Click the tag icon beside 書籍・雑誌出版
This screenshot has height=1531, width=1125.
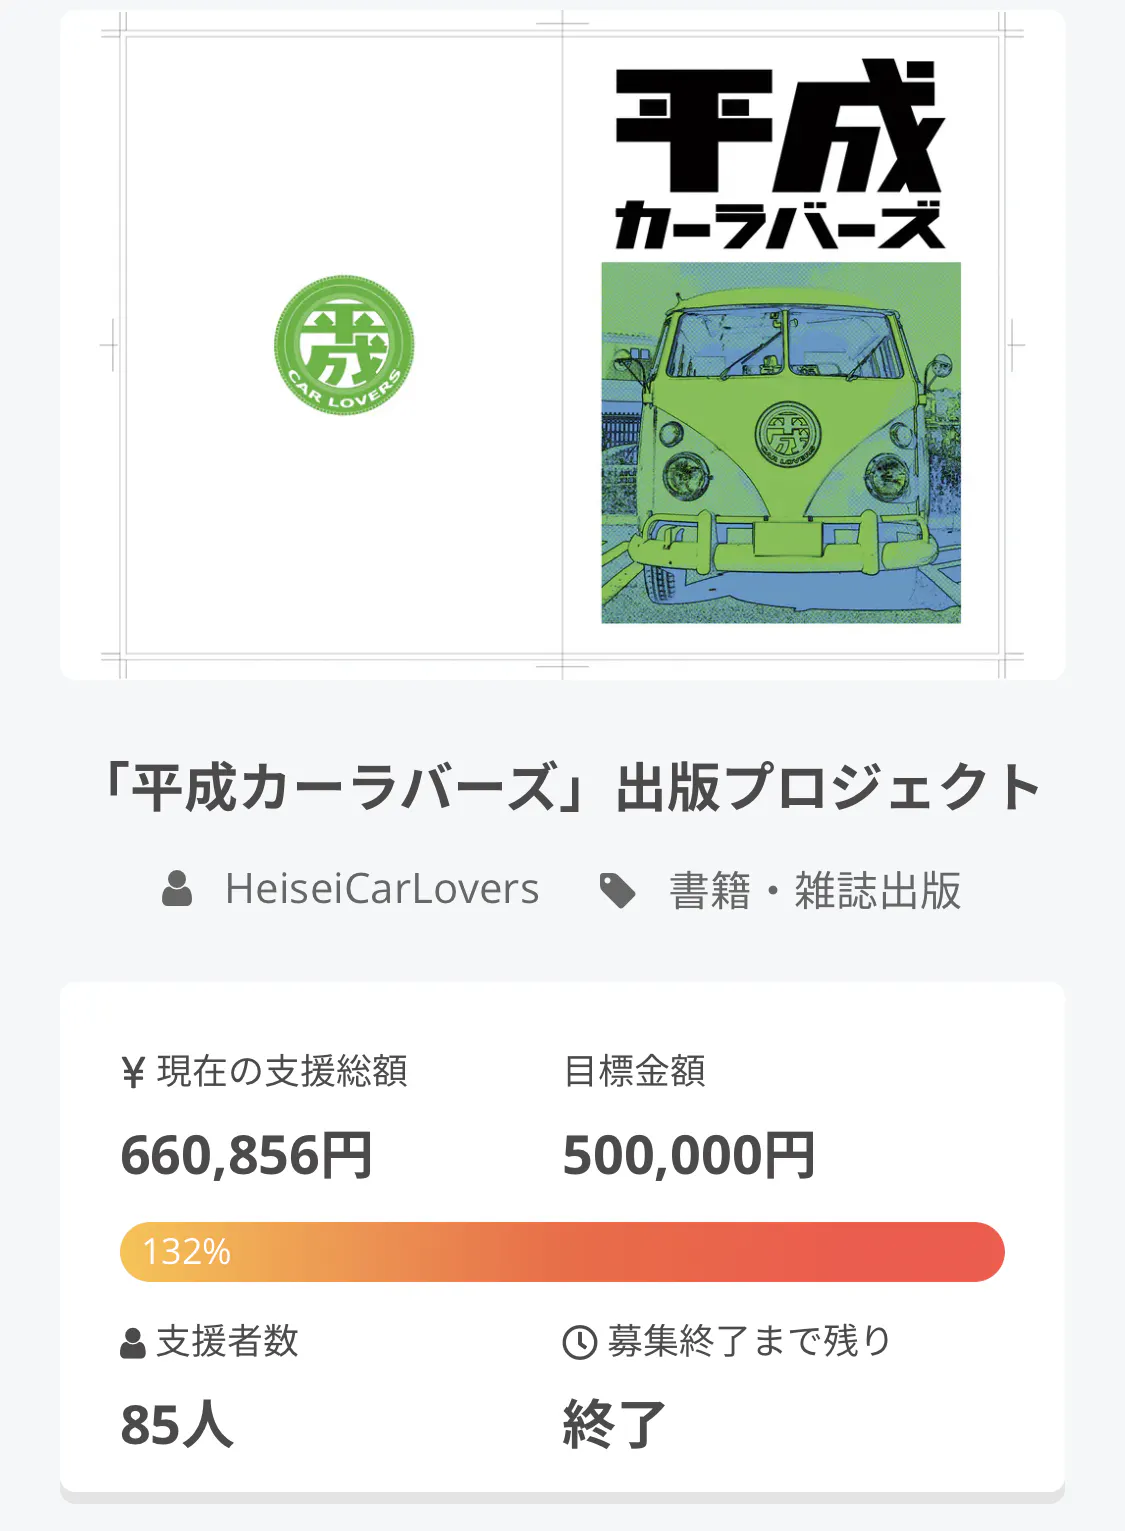tap(617, 890)
